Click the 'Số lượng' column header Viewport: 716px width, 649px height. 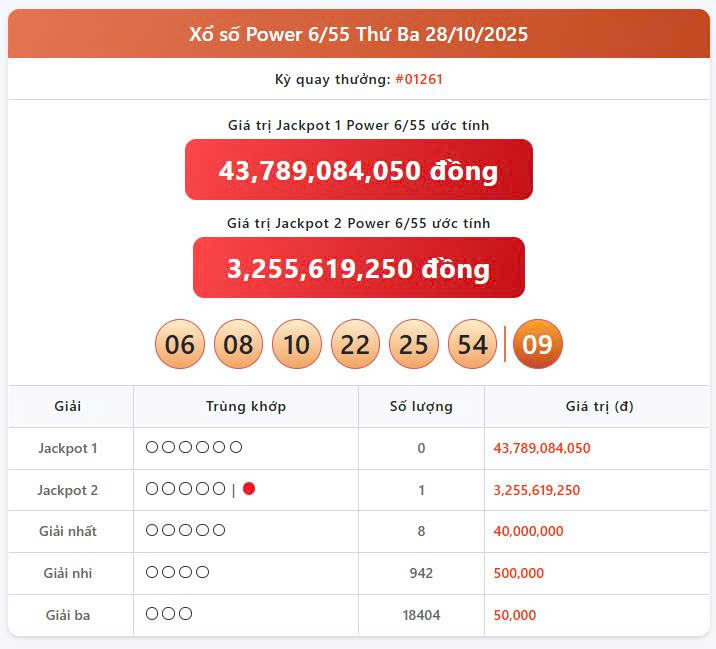(x=421, y=406)
